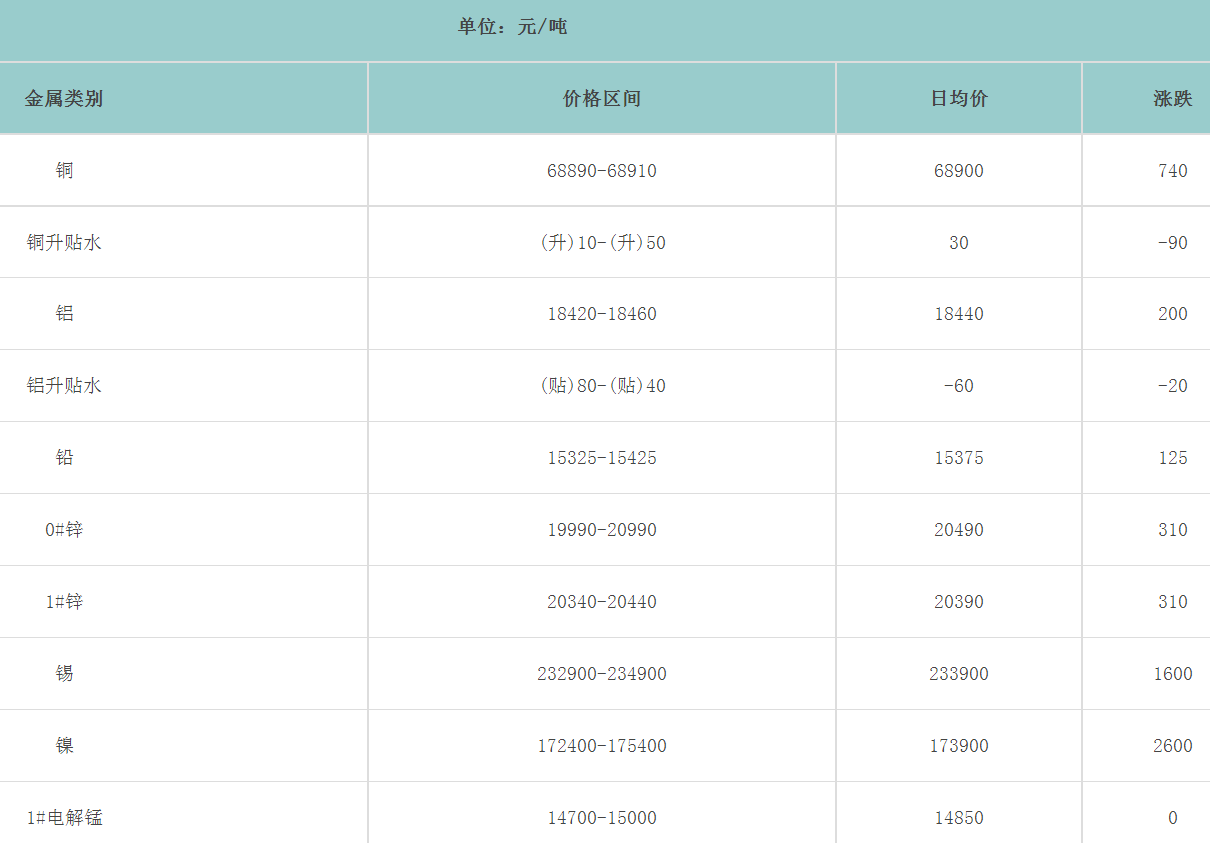Click the 1#锌 price range 20340-20440
This screenshot has width=1210, height=843.
[x=602, y=602]
